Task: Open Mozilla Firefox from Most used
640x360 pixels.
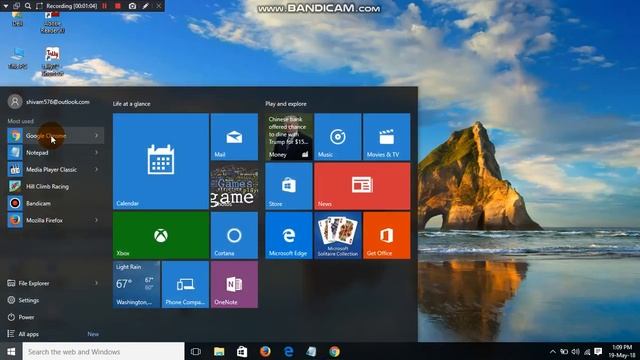Action: click(55, 220)
